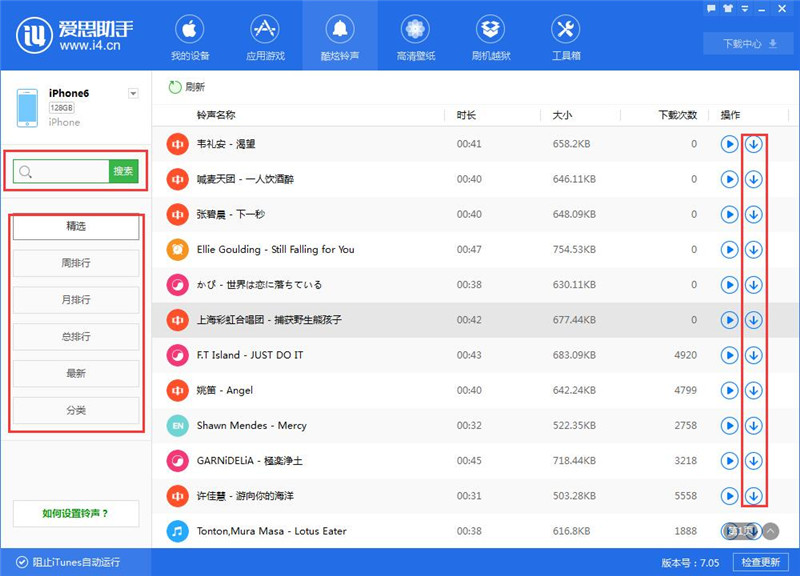
Task: Click inside the ringtone search box
Action: point(60,171)
